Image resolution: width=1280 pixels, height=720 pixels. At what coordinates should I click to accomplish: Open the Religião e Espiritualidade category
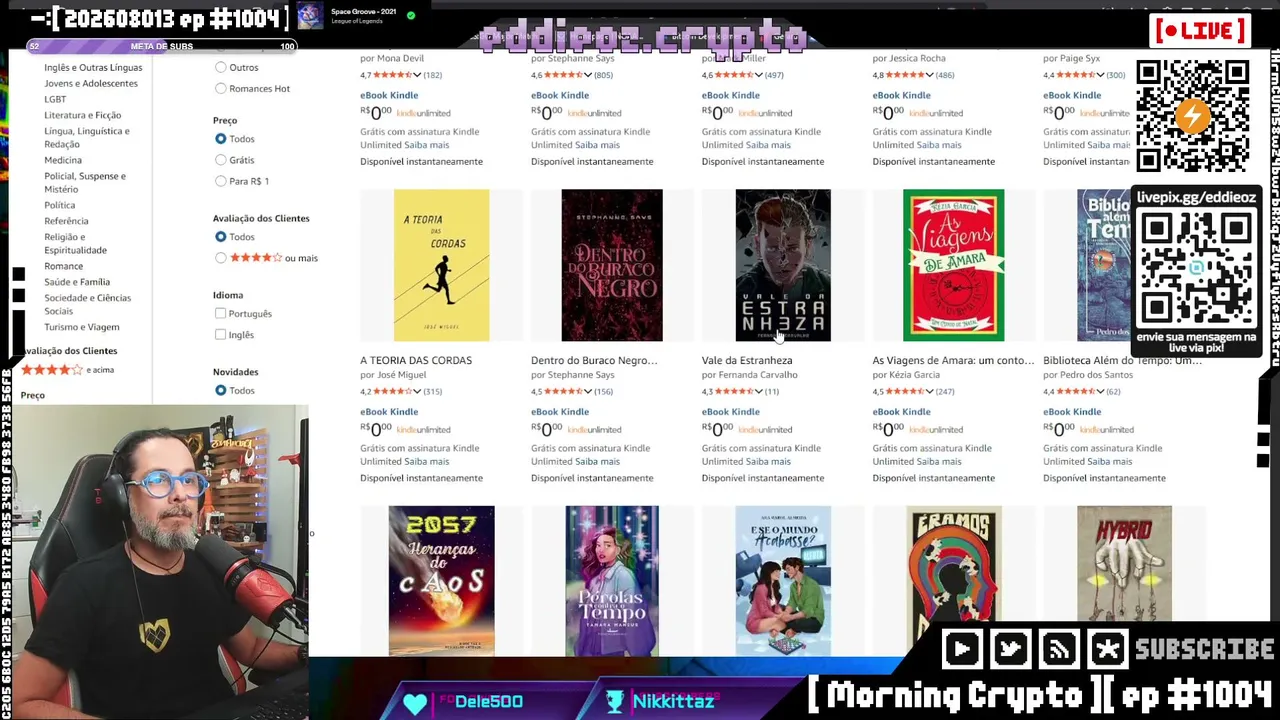(75, 243)
